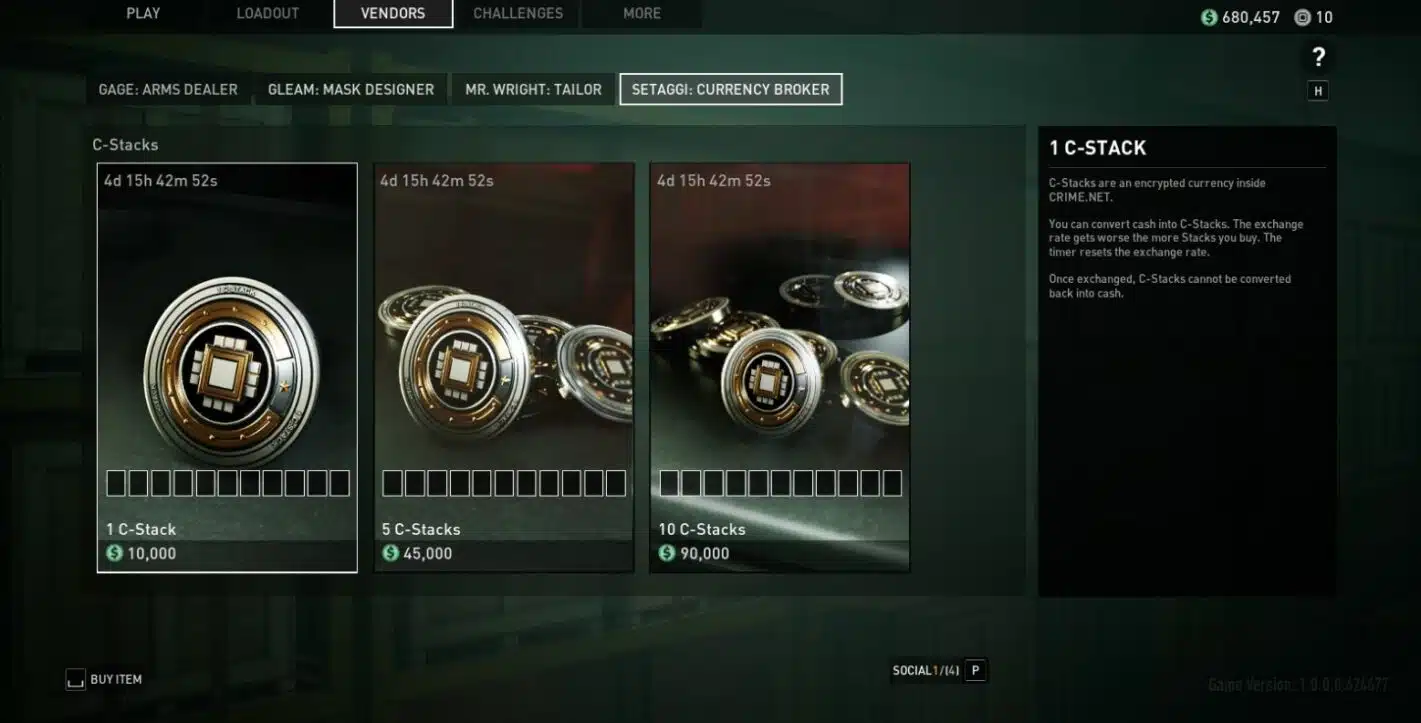Click the Buy Item label
Viewport: 1421px width, 723px height.
point(116,680)
